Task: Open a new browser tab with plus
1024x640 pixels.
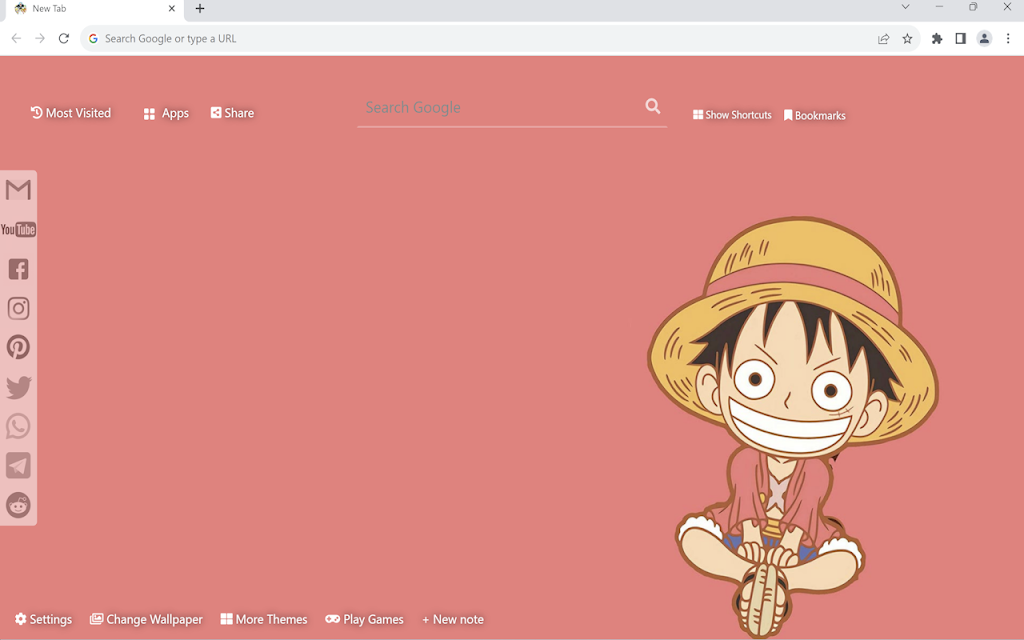Action: coord(200,8)
